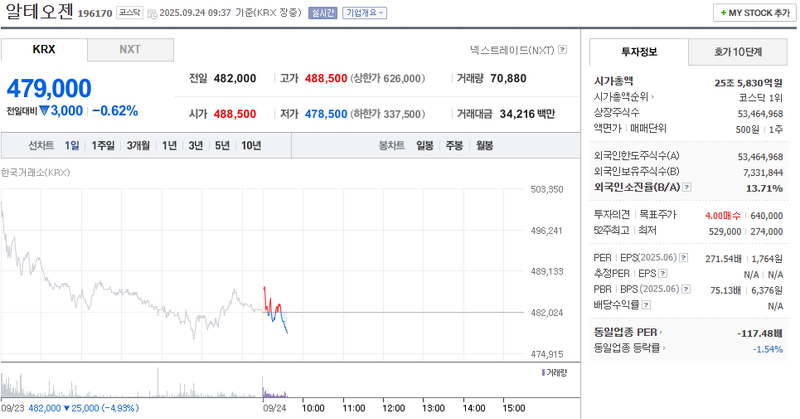Expand the 기업개요 dropdown
The width and height of the screenshot is (800, 419).
[364, 13]
